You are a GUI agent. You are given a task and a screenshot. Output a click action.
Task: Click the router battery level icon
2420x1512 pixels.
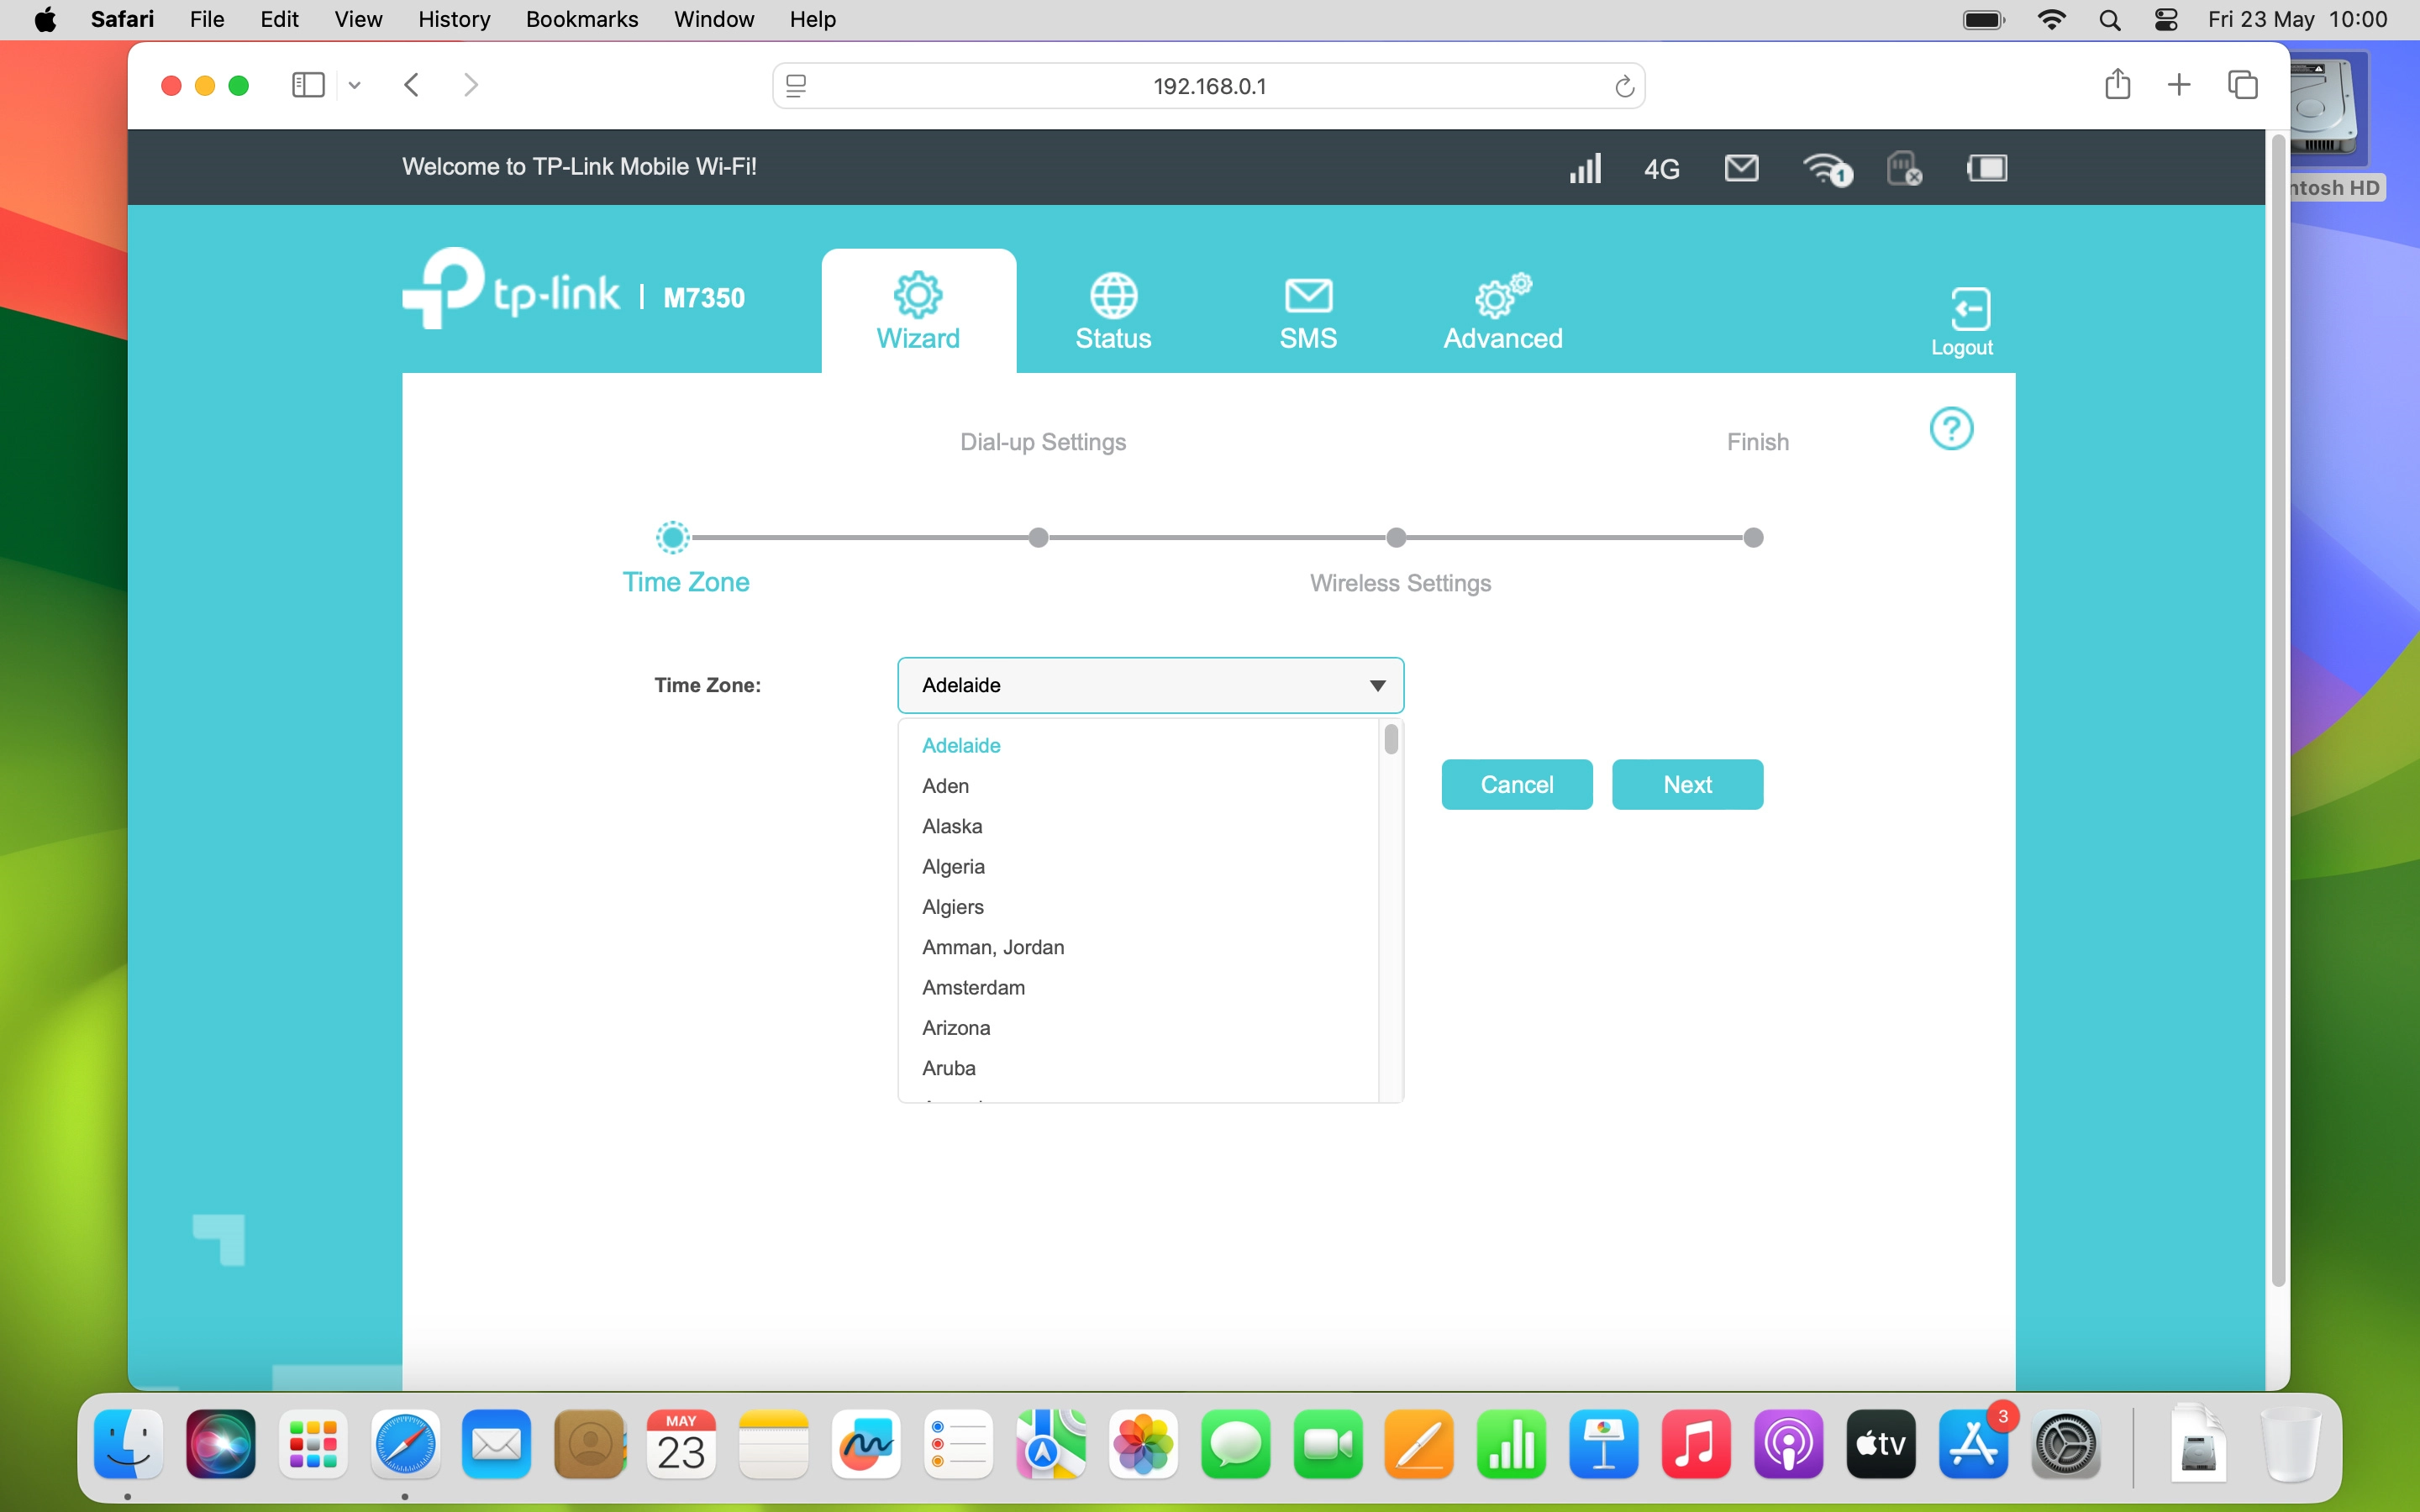pyautogui.click(x=1986, y=168)
